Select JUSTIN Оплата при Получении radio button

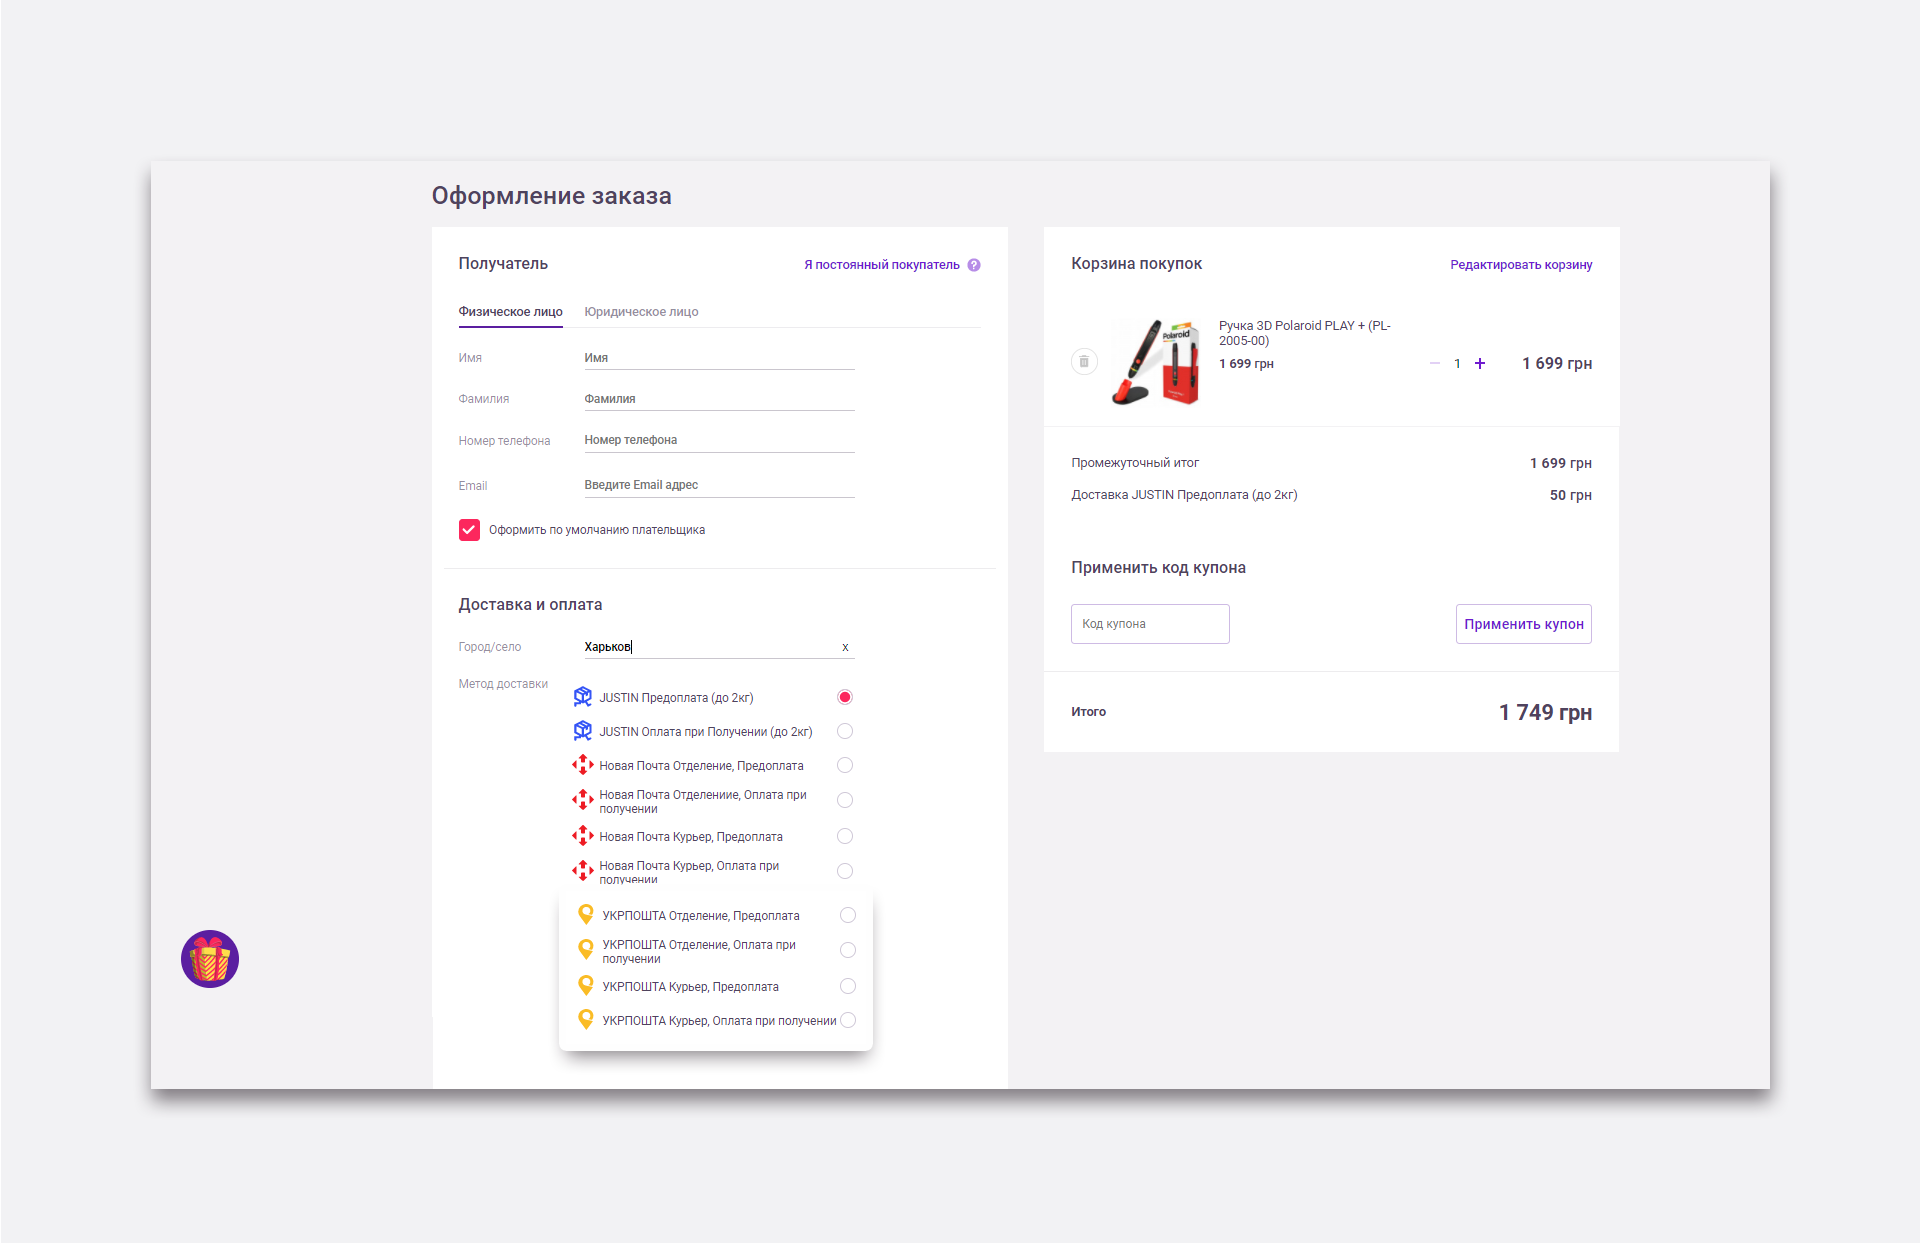click(x=845, y=731)
